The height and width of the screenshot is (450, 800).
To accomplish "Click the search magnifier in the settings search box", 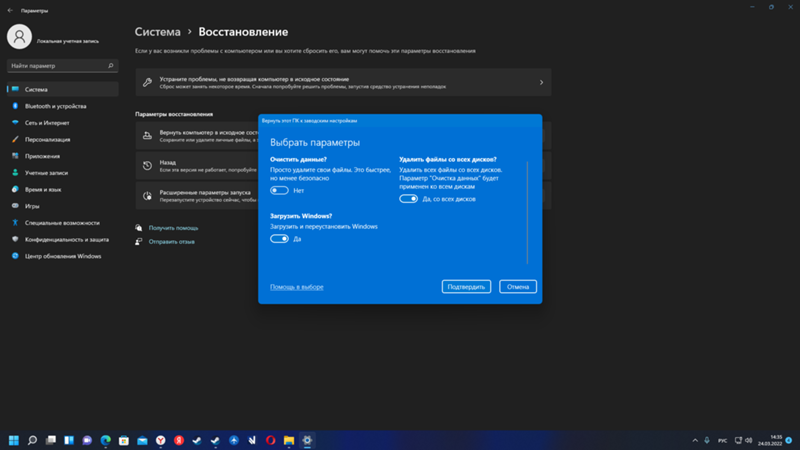I will 110,66.
